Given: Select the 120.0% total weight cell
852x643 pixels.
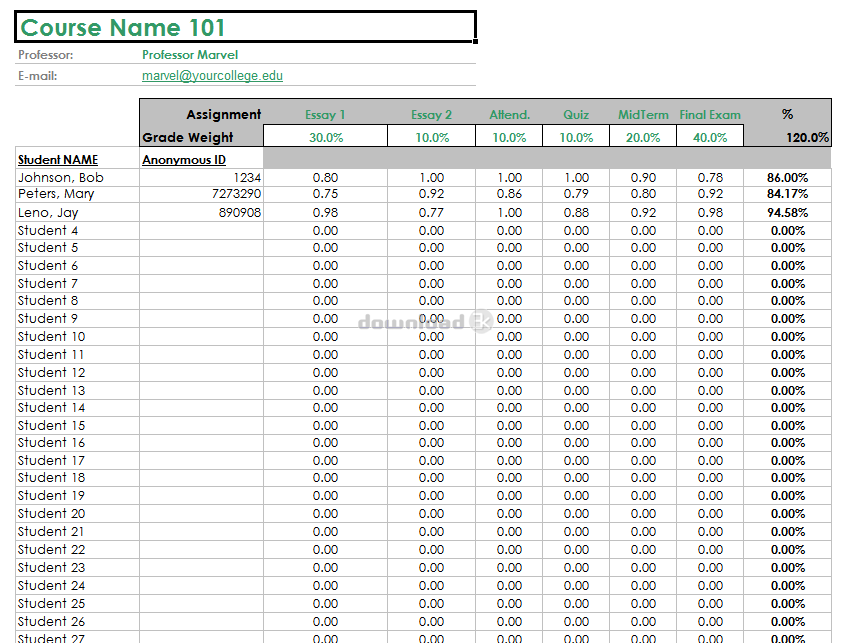Looking at the screenshot, I should click(787, 136).
